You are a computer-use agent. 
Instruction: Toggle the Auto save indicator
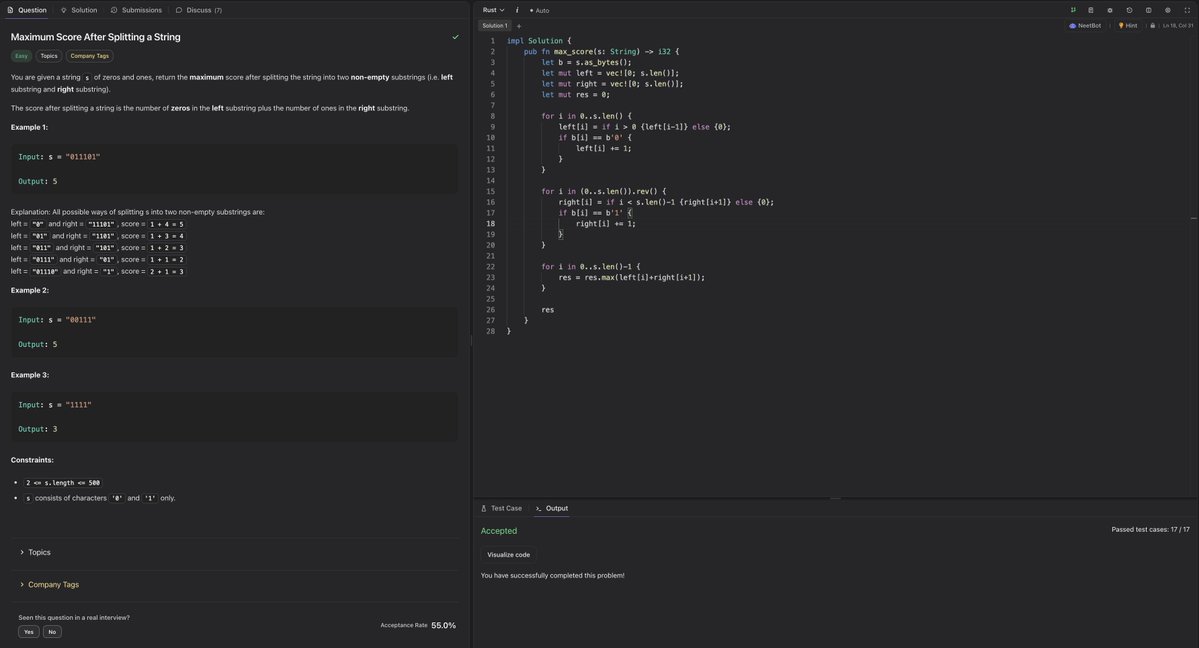click(540, 10)
